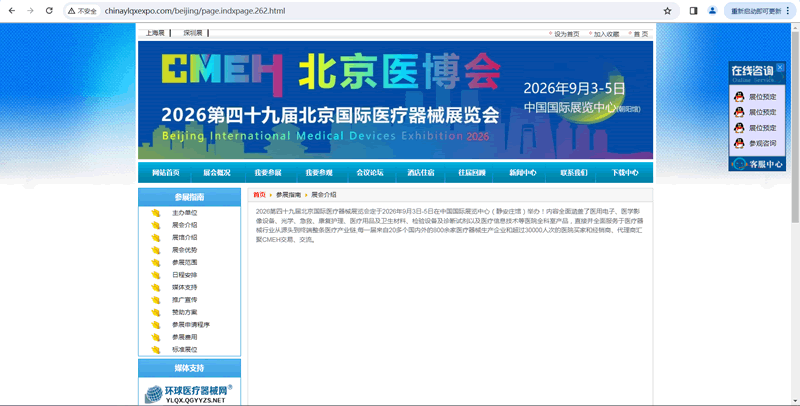Image resolution: width=800 pixels, height=406 pixels.
Task: Select 下载中心 in the navigation bar
Action: [x=624, y=173]
